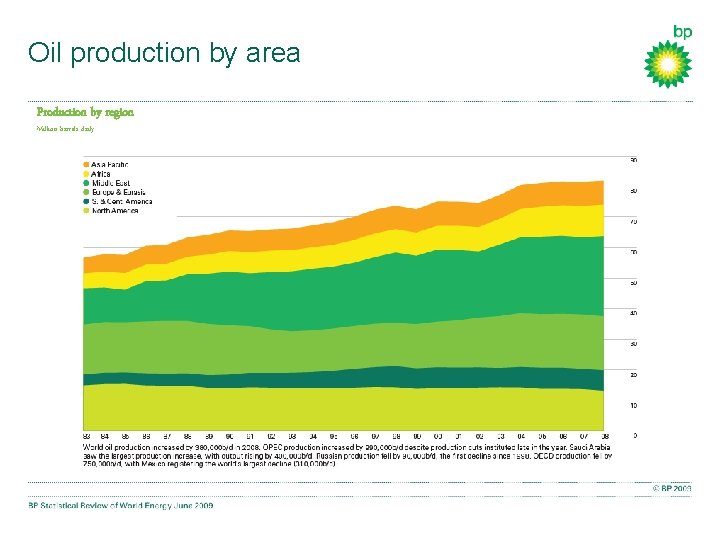Click the x-axis year label 08
720x540 pixels.
tap(605, 436)
